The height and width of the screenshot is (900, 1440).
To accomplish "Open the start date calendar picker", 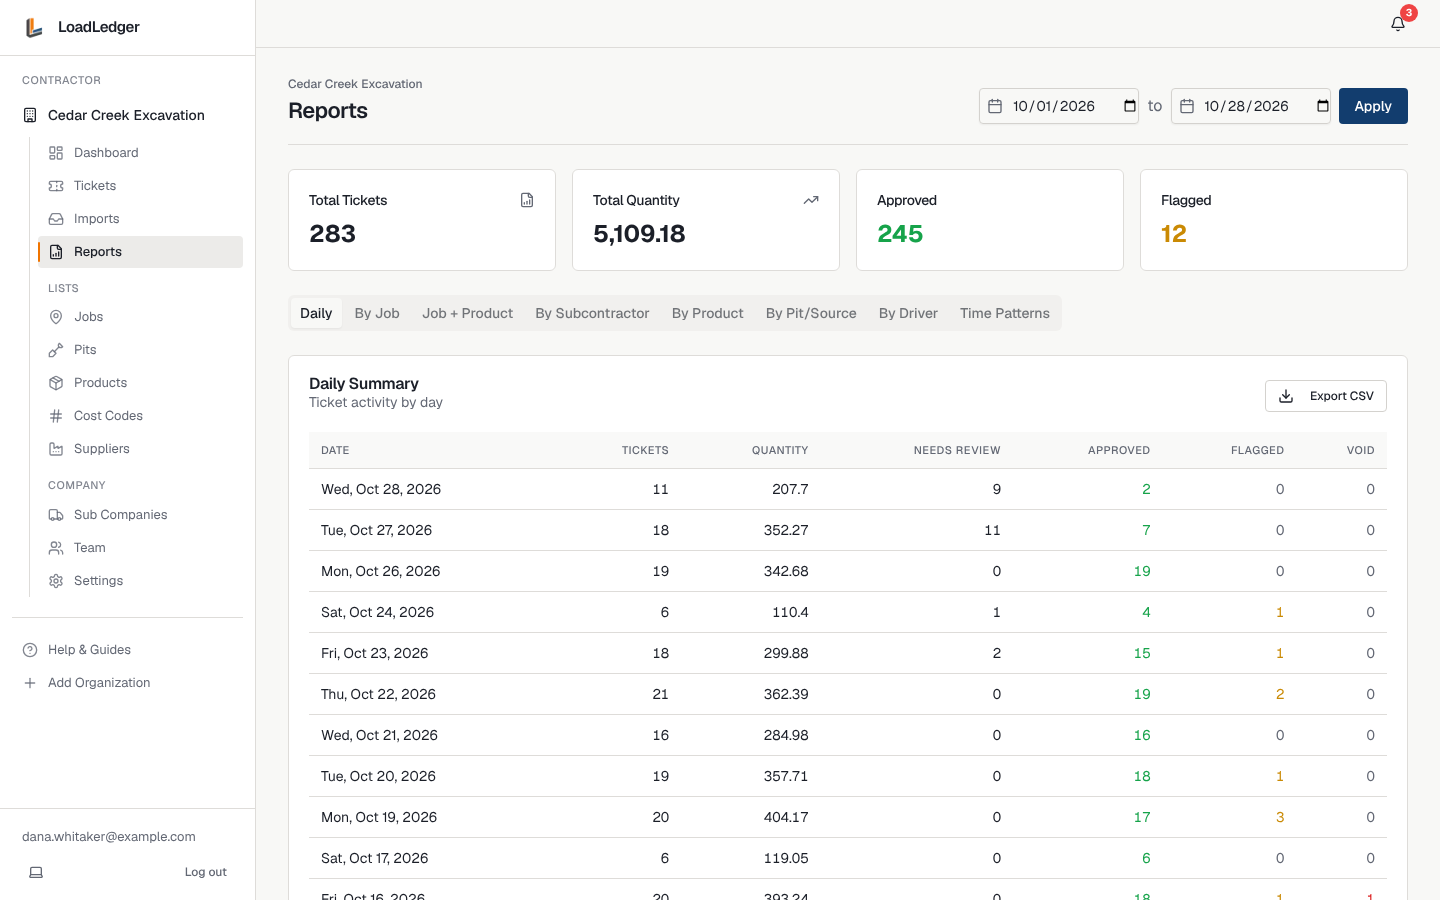I will pos(1130,106).
